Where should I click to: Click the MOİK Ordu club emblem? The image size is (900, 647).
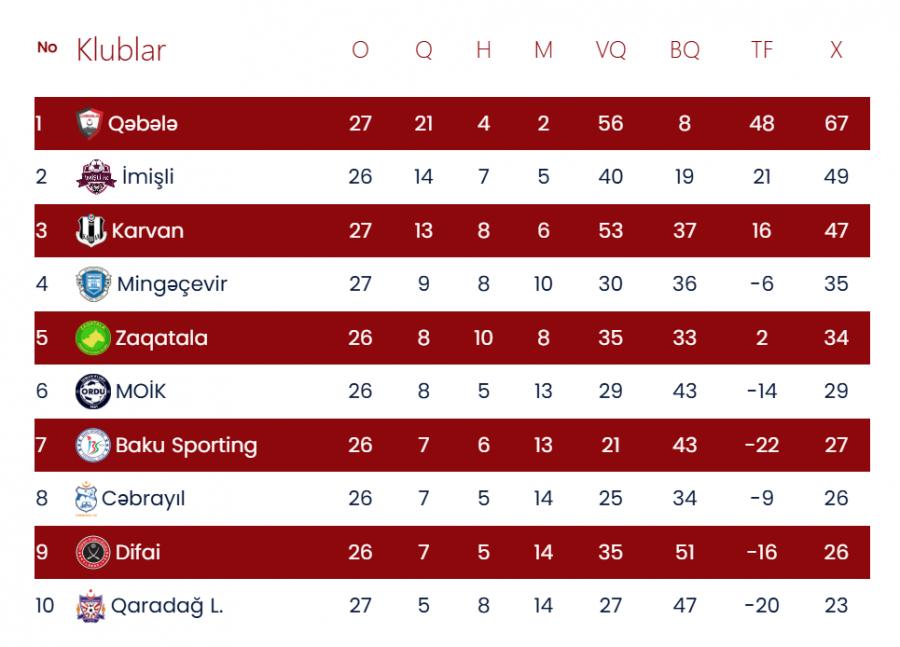tap(93, 391)
